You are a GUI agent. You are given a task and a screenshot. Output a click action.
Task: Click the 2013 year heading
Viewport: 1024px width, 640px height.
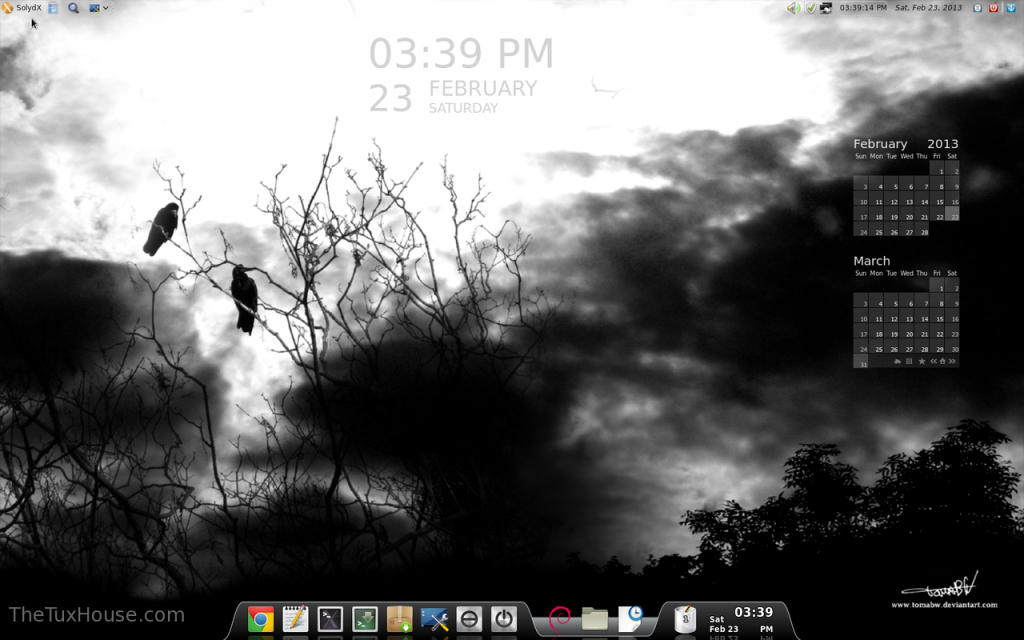(942, 144)
